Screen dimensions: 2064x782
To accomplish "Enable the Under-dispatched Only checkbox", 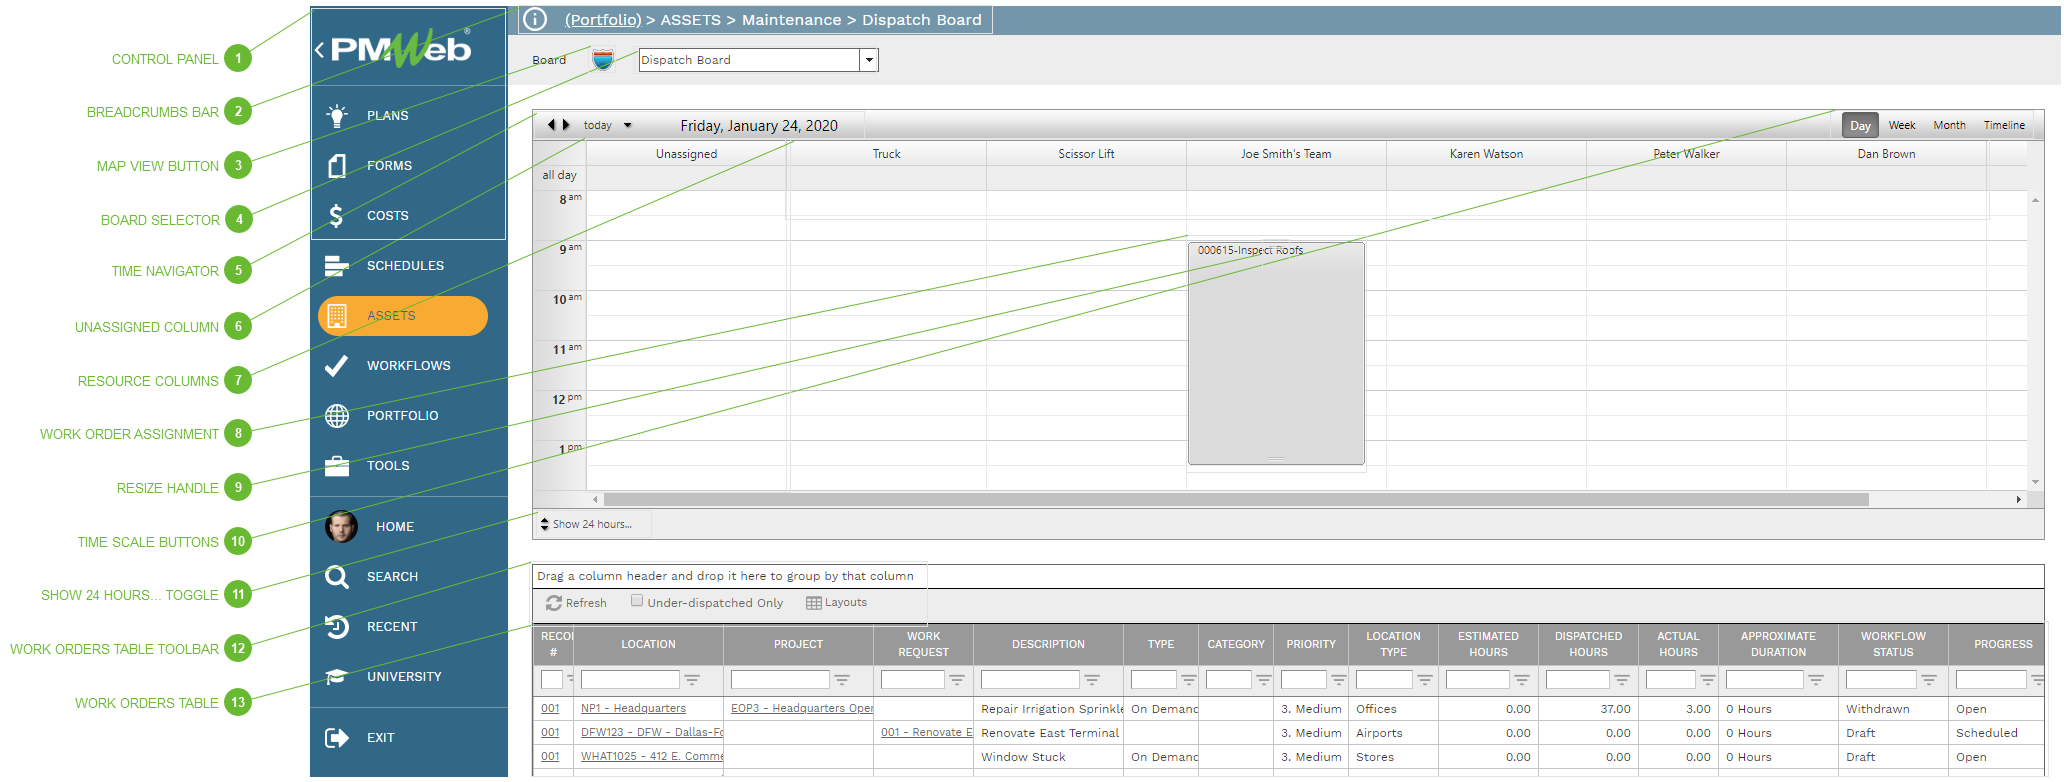I will click(637, 601).
